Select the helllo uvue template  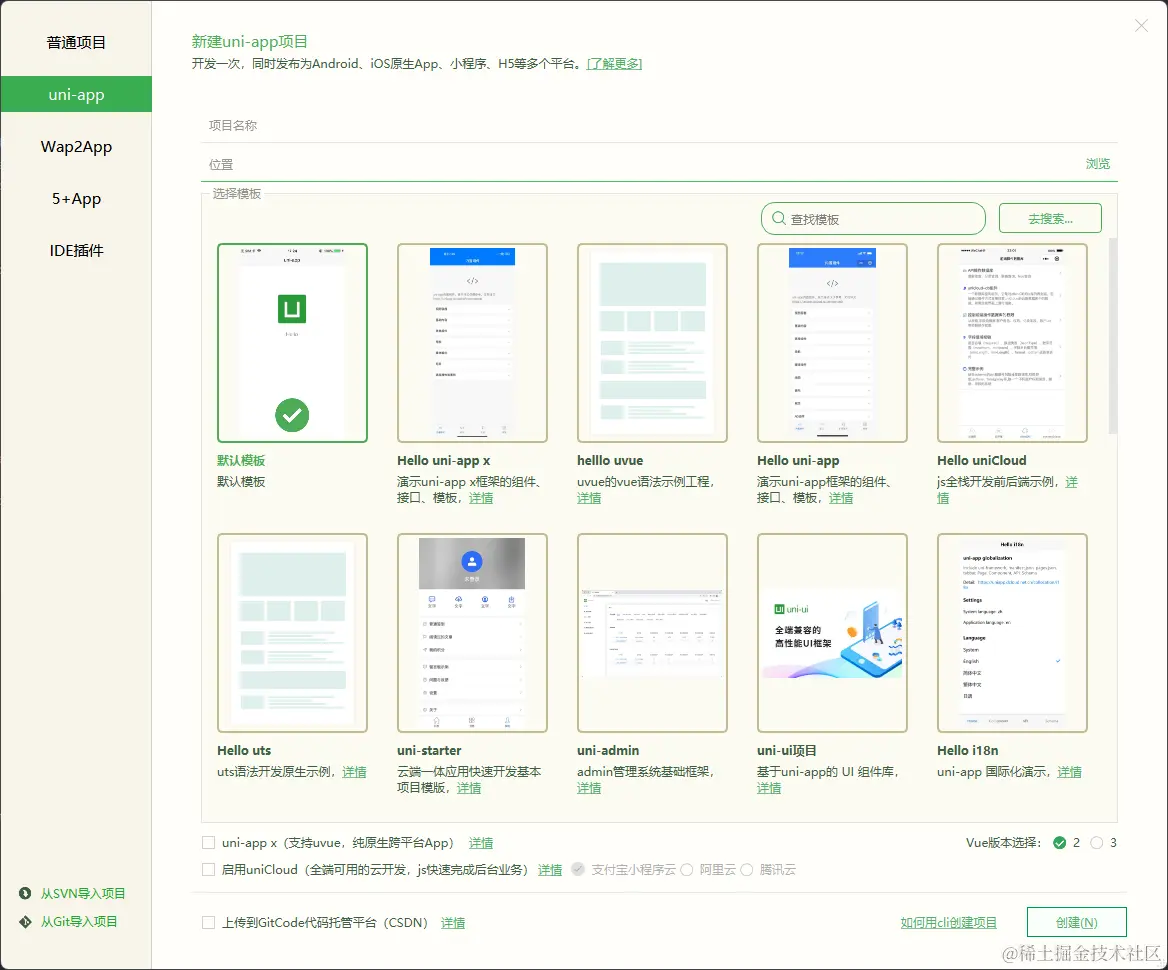(653, 343)
